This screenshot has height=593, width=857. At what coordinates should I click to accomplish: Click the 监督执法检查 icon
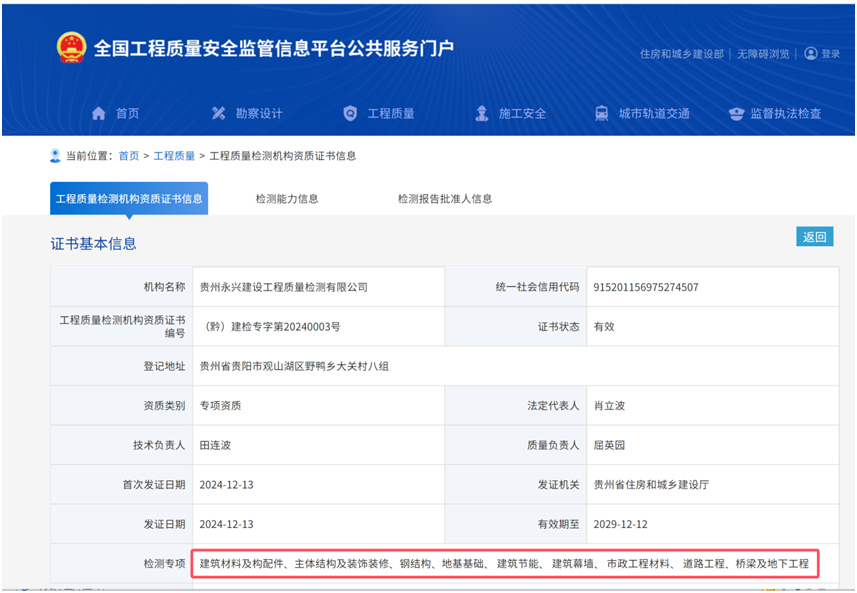736,113
